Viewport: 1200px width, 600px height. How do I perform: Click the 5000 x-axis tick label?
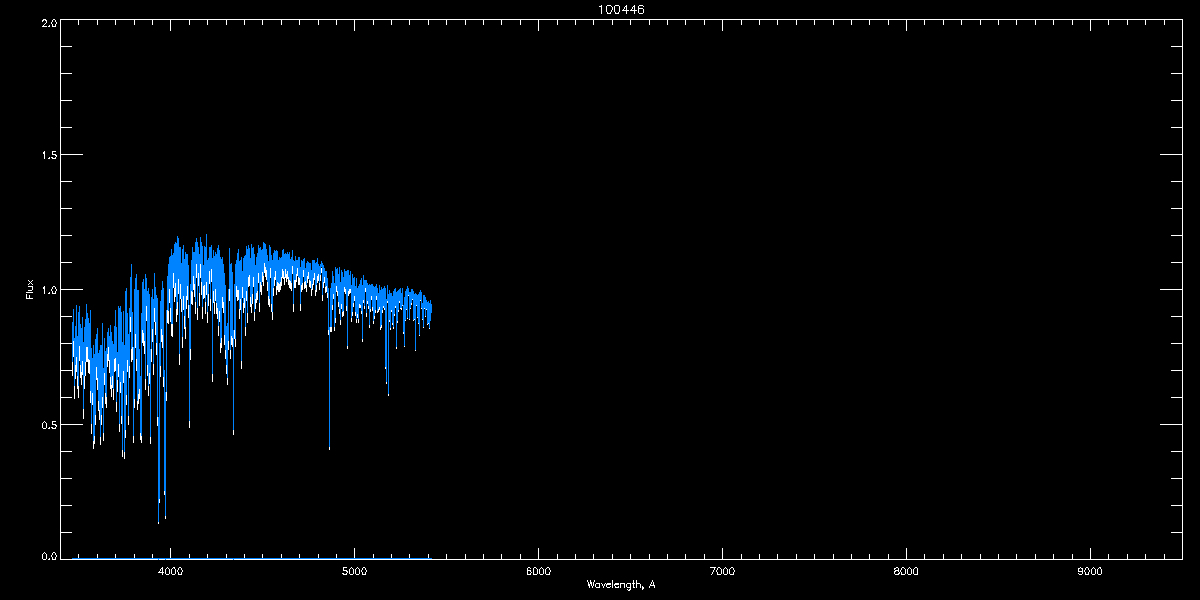354,571
